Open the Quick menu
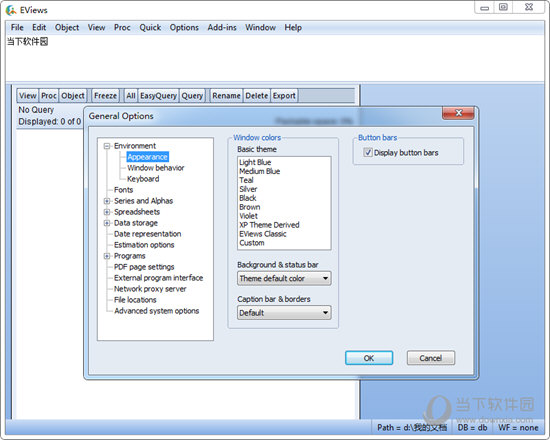This screenshot has height=440, width=550. click(150, 27)
